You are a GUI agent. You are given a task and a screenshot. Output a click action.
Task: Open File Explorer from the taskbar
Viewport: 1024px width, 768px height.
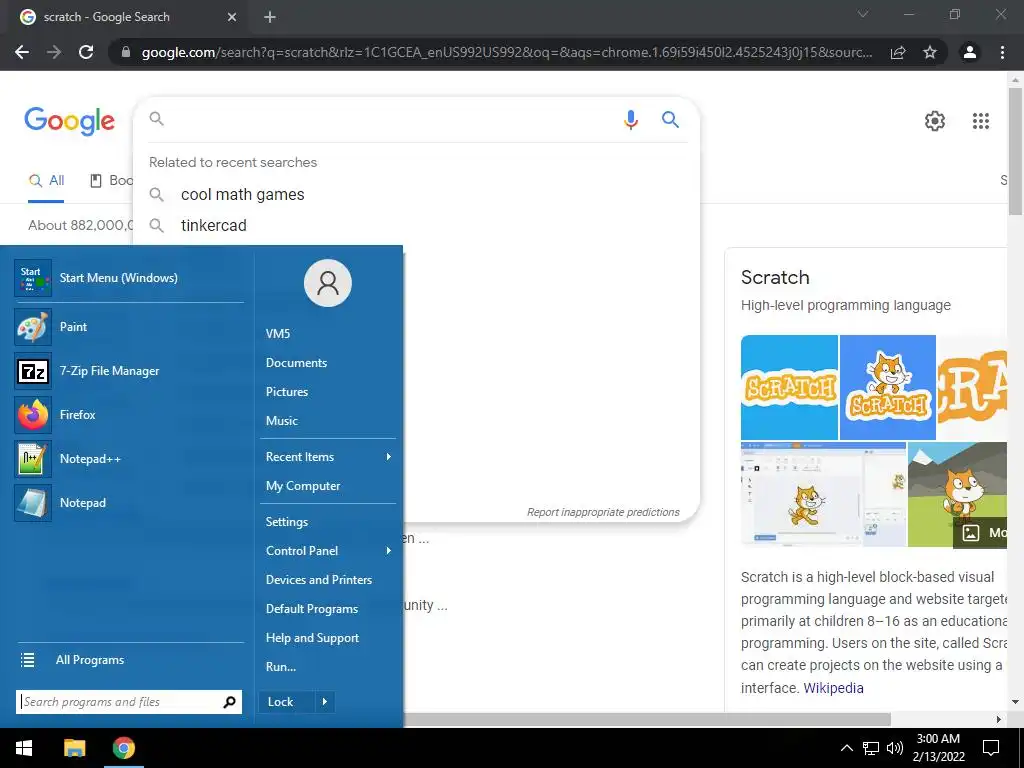coord(74,748)
